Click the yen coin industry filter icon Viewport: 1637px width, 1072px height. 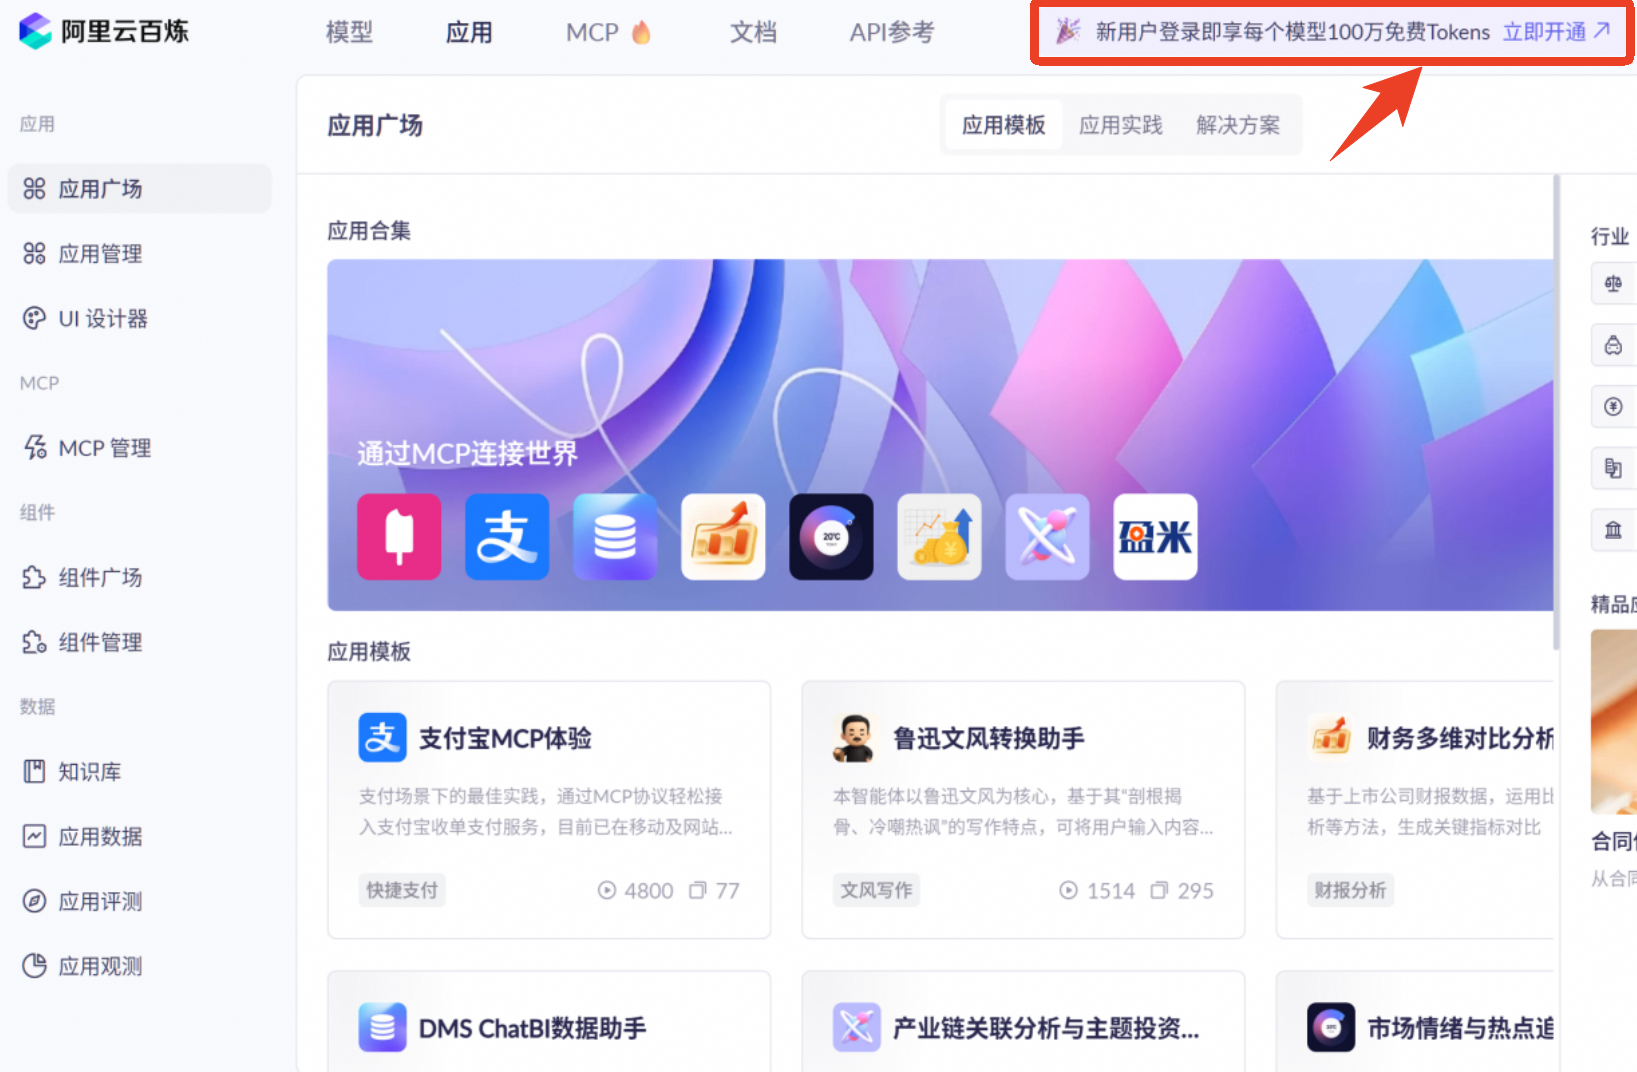(1613, 407)
